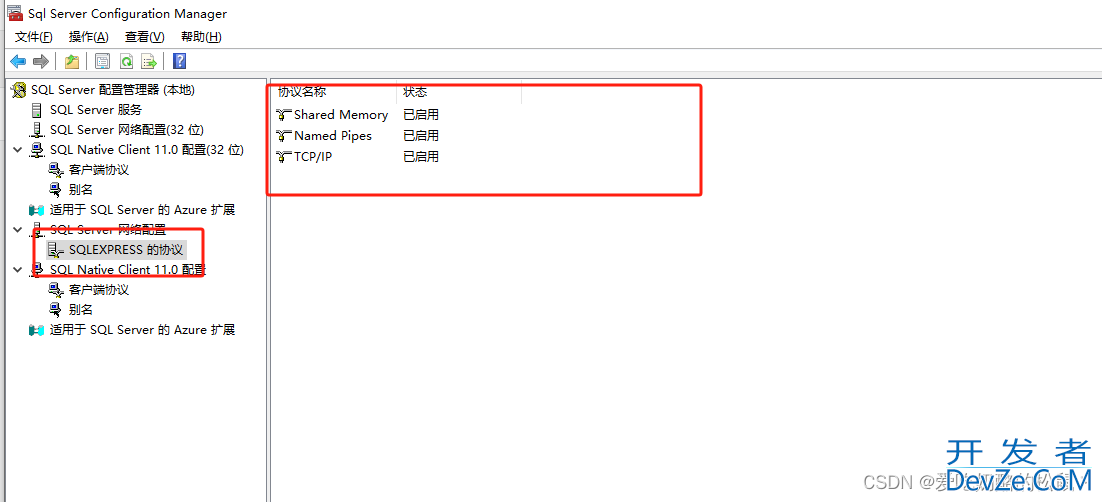The height and width of the screenshot is (502, 1102).
Task: Click the 状态 column header
Action: 415,92
